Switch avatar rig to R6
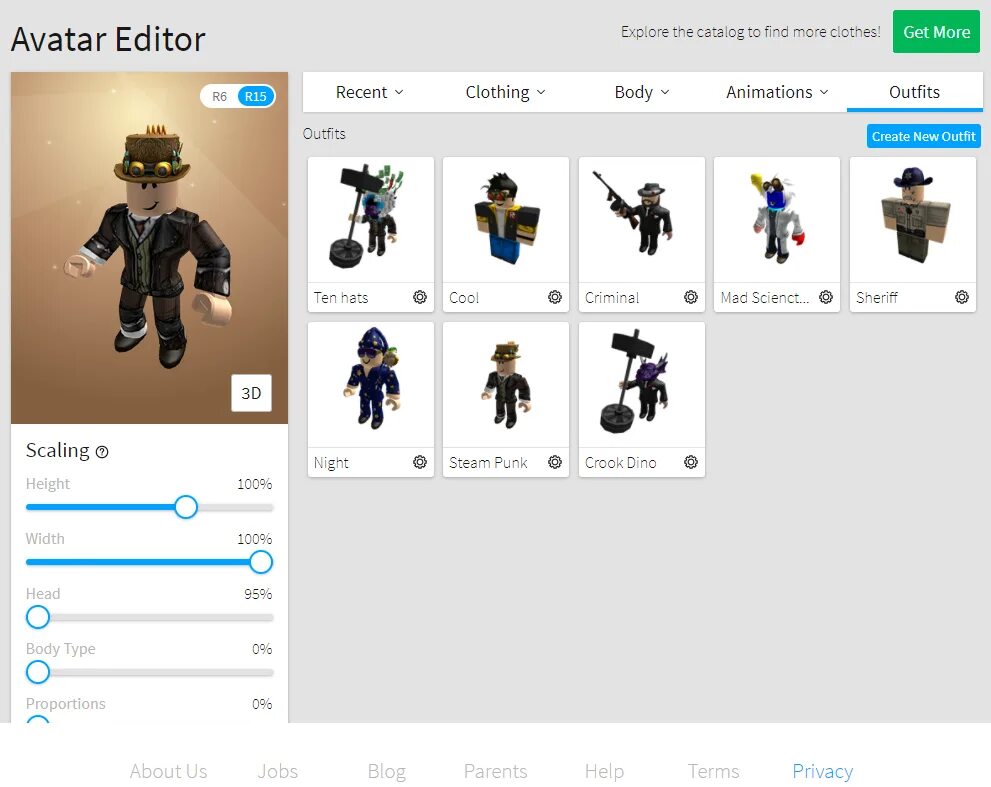The height and width of the screenshot is (787, 991). [219, 97]
